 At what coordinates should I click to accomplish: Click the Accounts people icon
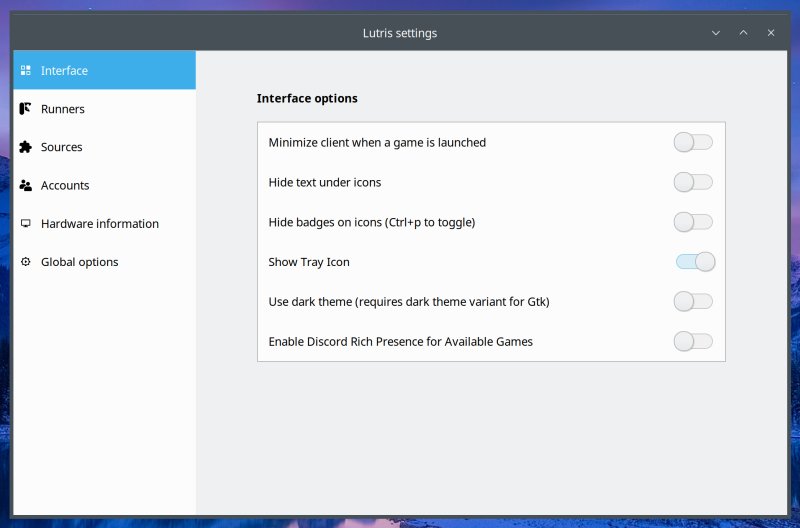click(26, 185)
